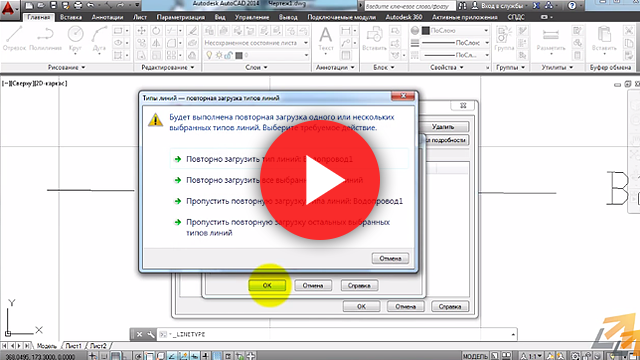The height and width of the screenshot is (360, 640).
Task: Switch to the Вставка ribbon tab
Action: tap(71, 17)
